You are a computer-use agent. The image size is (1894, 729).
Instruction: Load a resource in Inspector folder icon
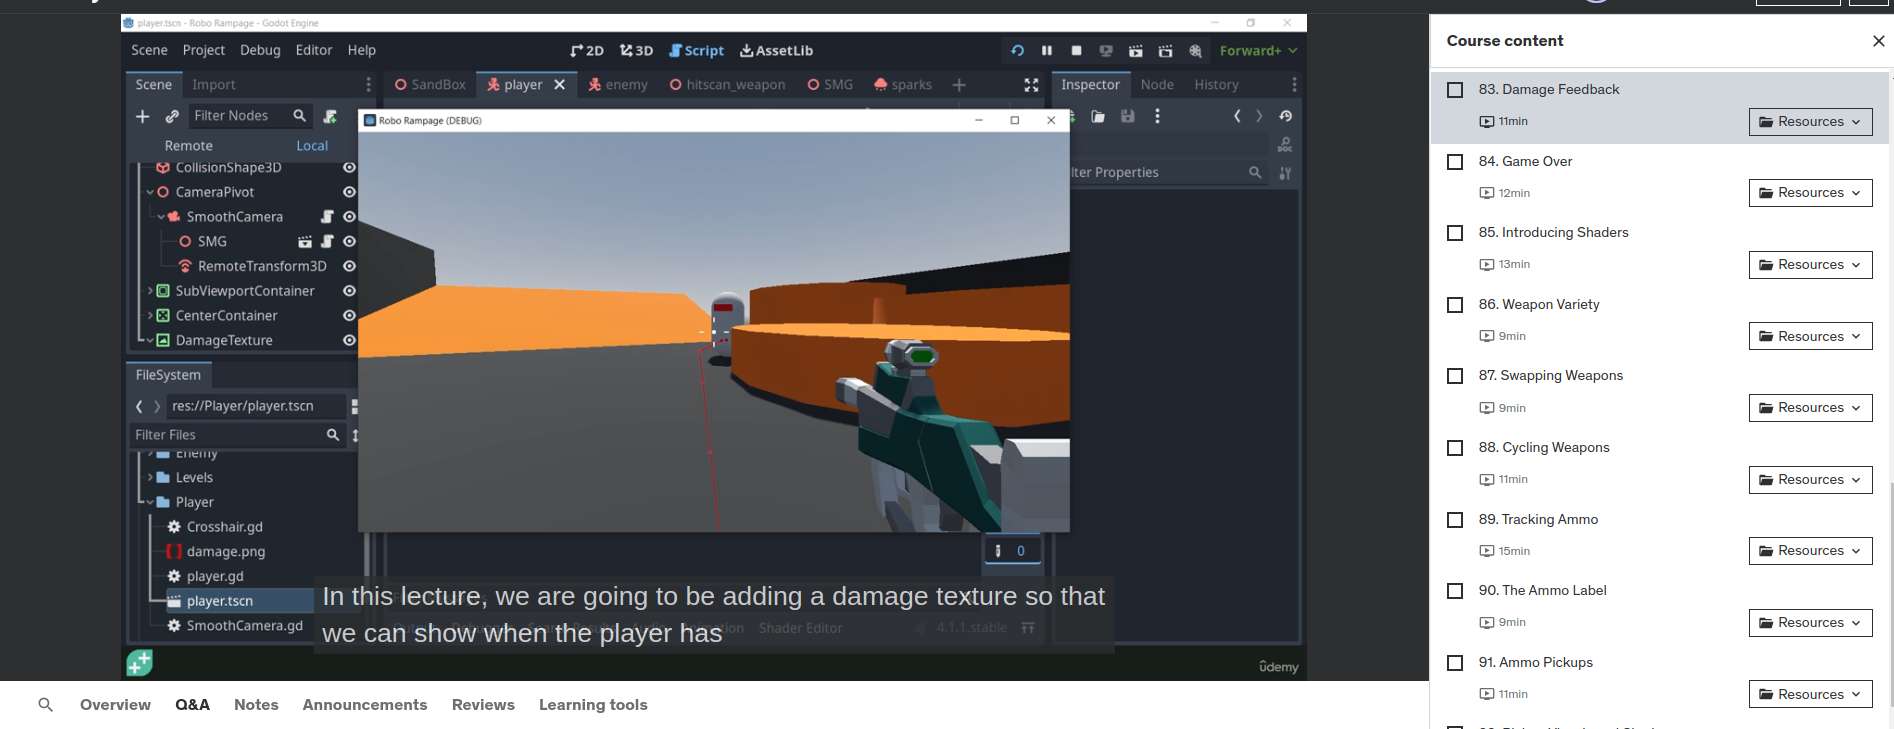pos(1098,116)
